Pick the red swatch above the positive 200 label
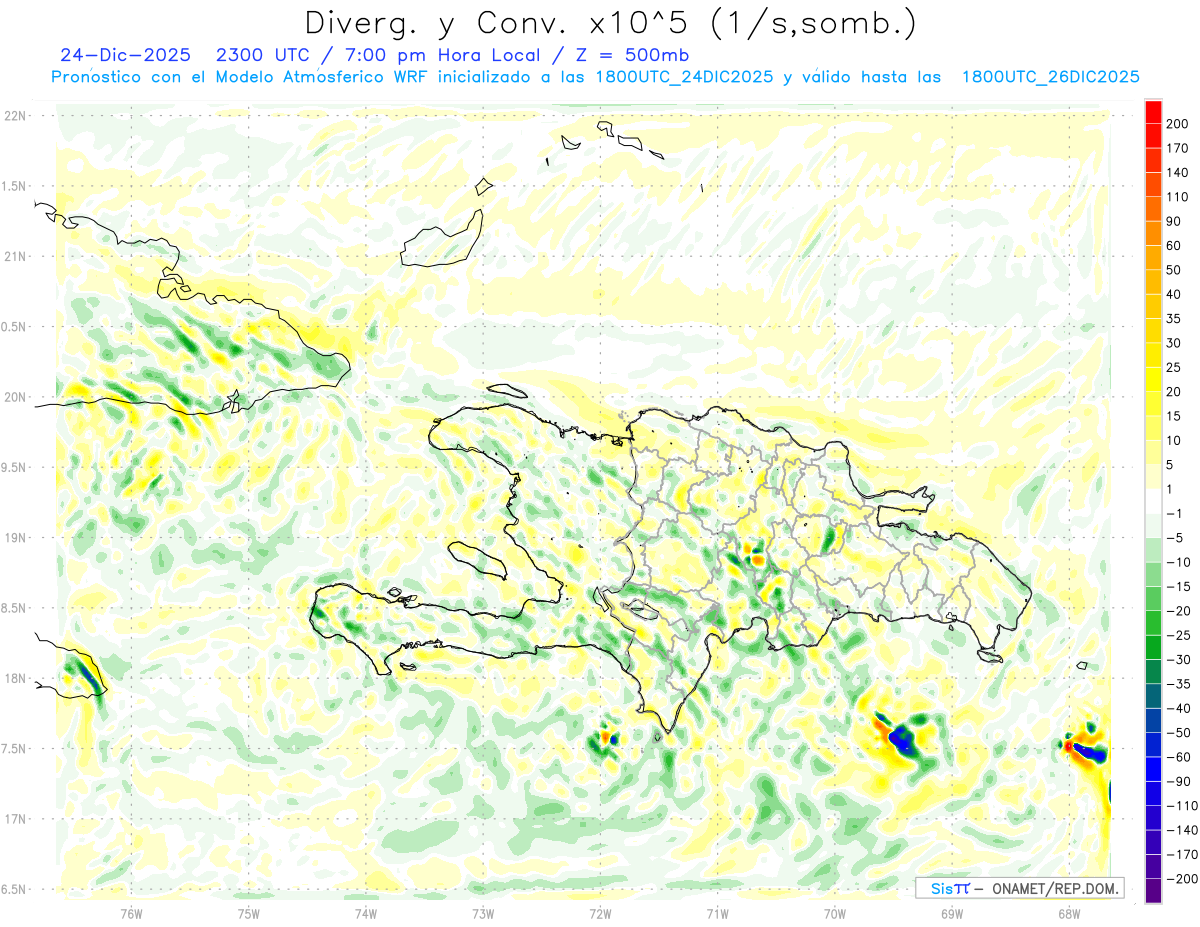The image size is (1200, 927). pos(1153,112)
